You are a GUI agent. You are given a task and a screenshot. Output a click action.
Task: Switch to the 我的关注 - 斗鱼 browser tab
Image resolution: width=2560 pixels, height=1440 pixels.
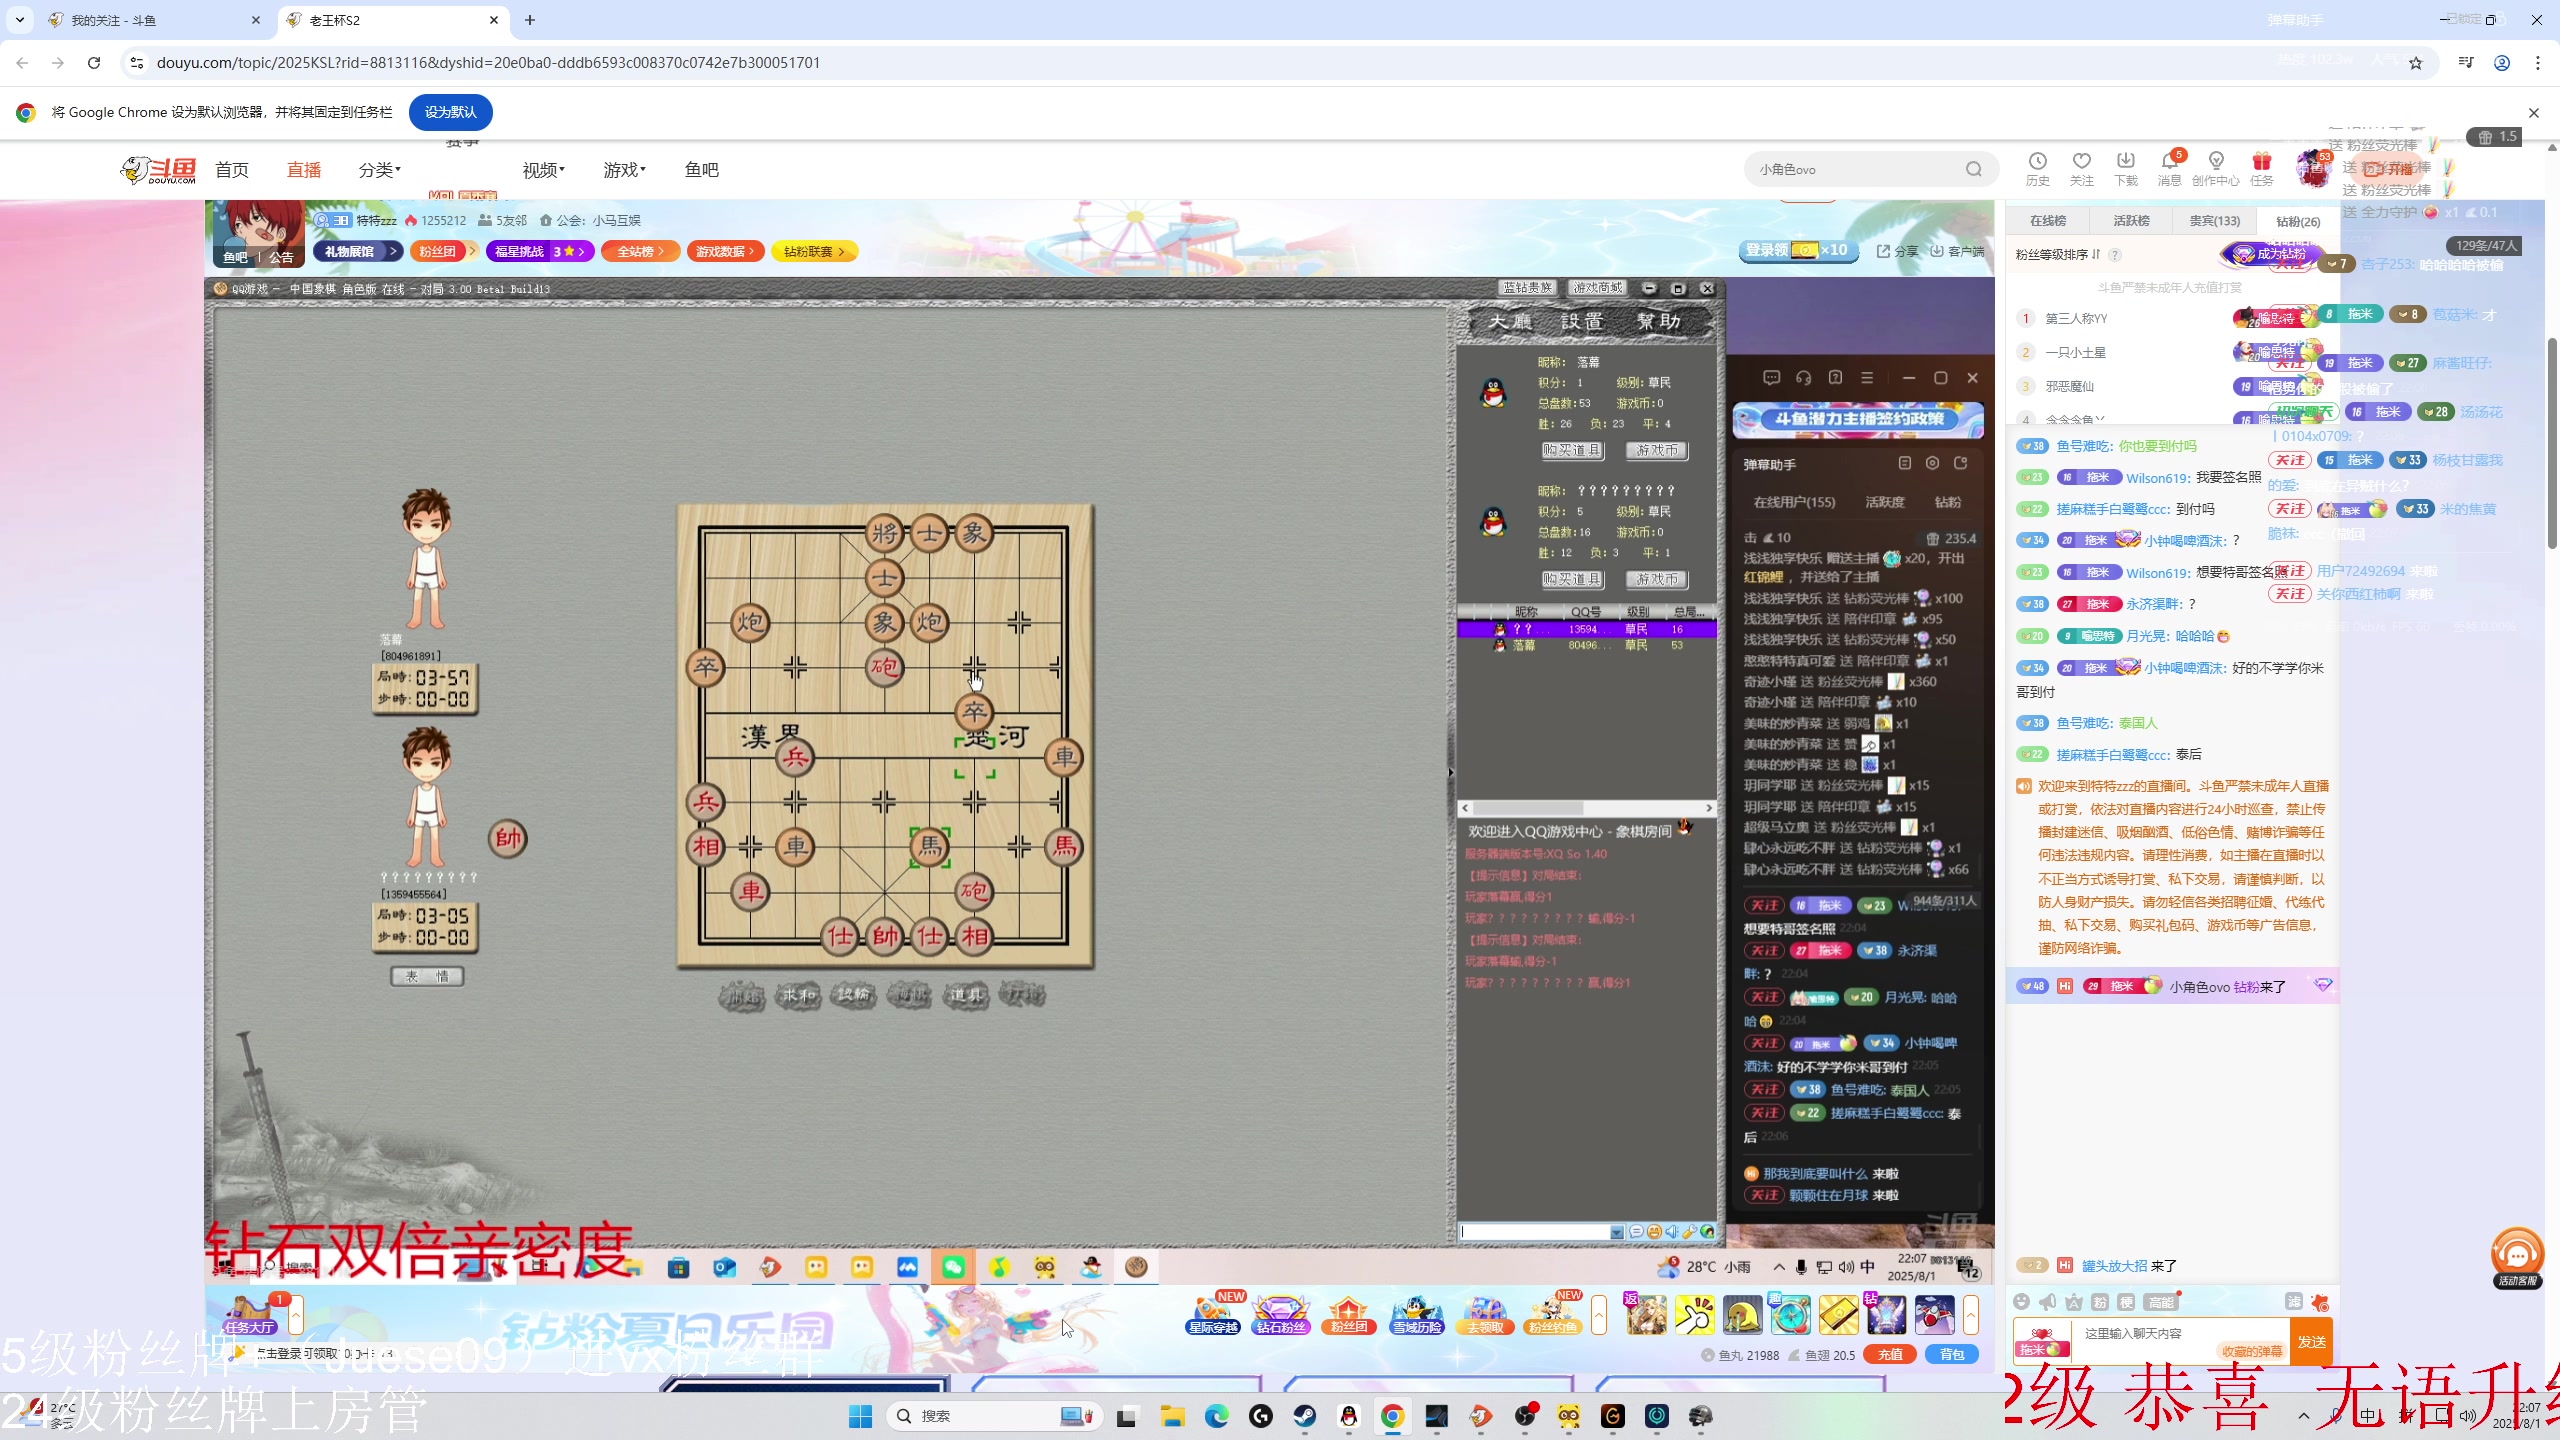[x=154, y=20]
